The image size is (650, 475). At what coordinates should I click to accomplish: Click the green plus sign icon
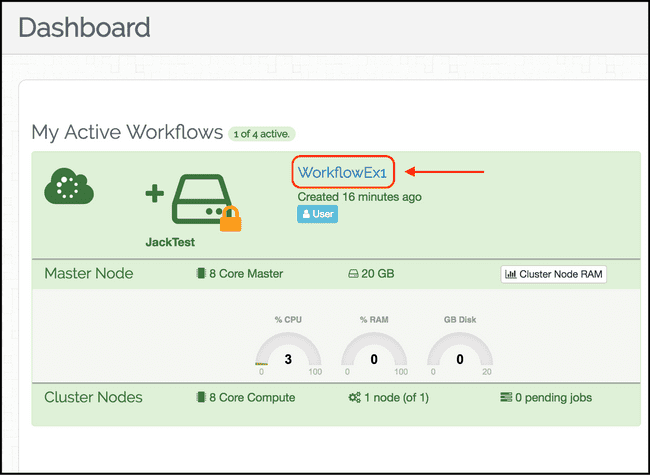click(155, 194)
